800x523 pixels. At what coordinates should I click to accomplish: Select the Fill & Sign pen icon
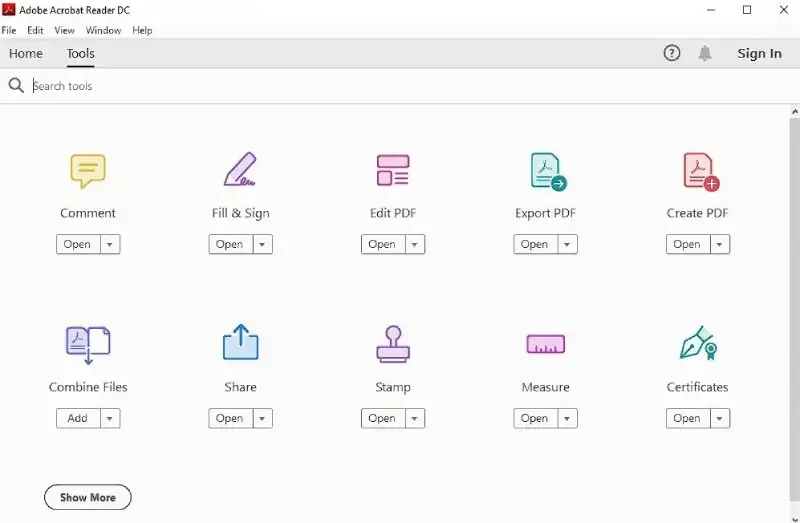240,170
